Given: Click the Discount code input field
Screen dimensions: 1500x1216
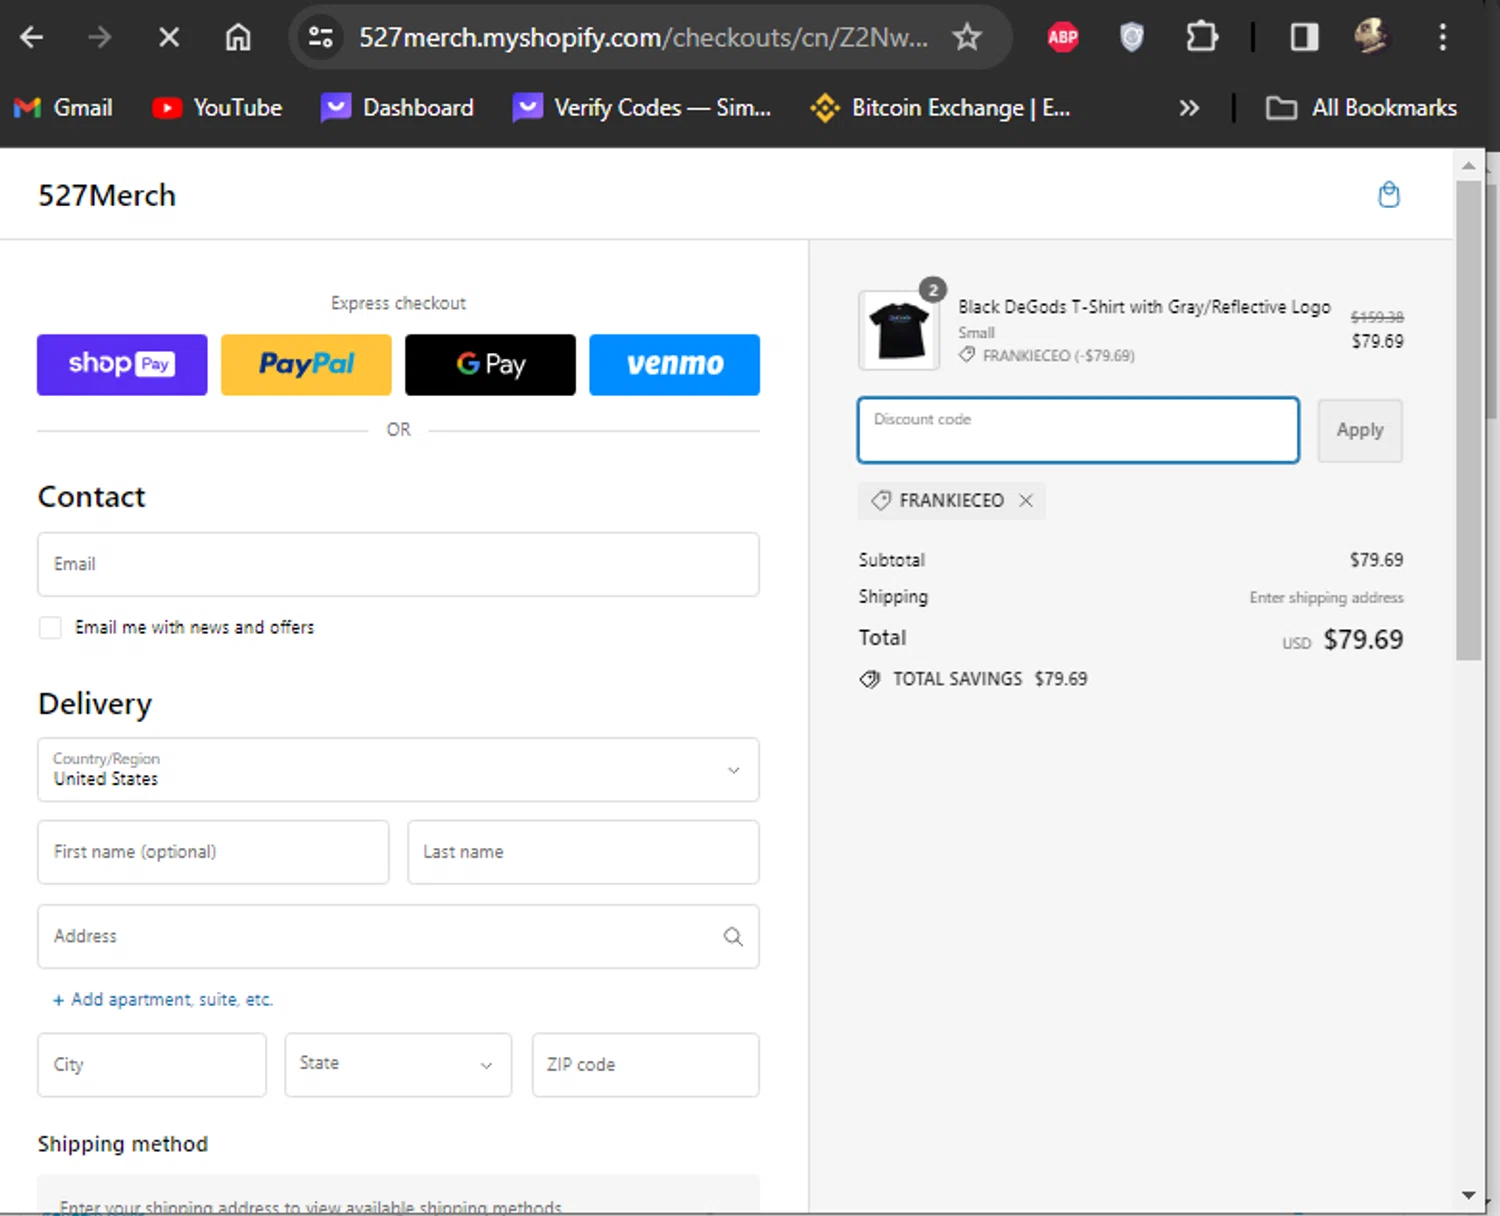Looking at the screenshot, I should coord(1077,430).
